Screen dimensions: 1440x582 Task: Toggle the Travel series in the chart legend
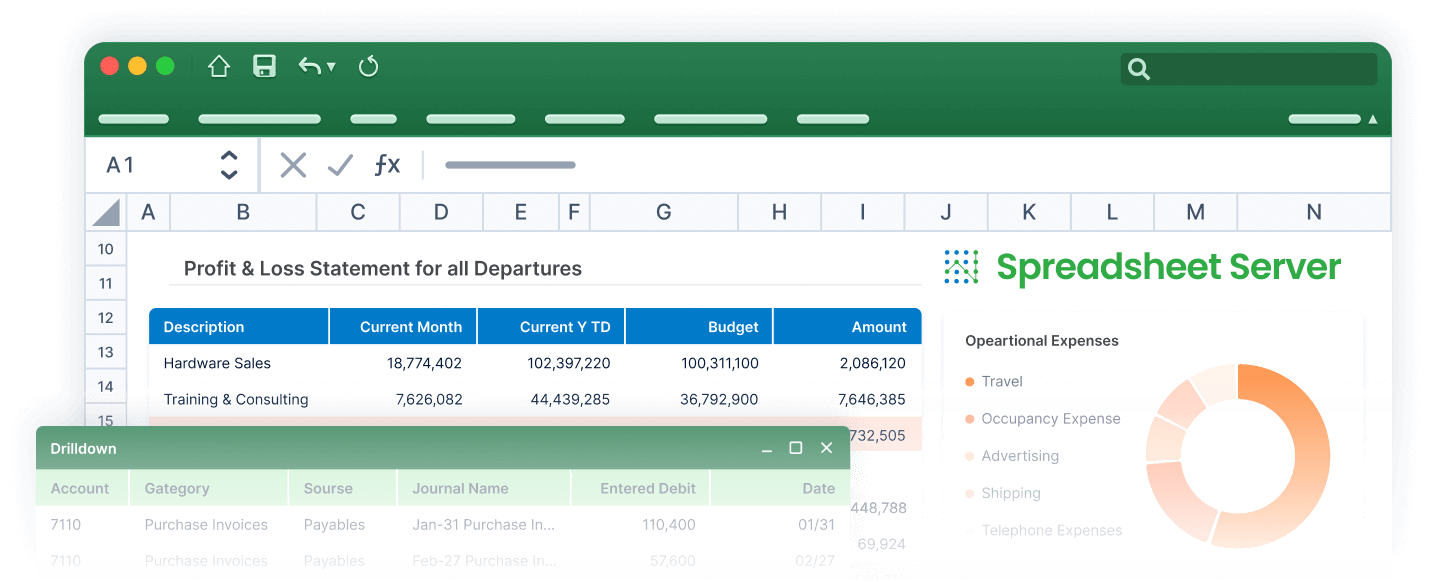pos(1000,381)
